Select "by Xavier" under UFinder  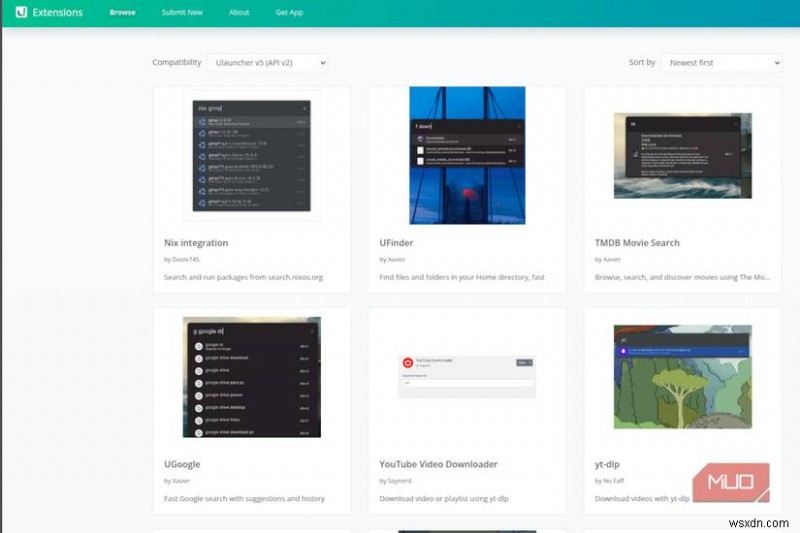coord(392,259)
